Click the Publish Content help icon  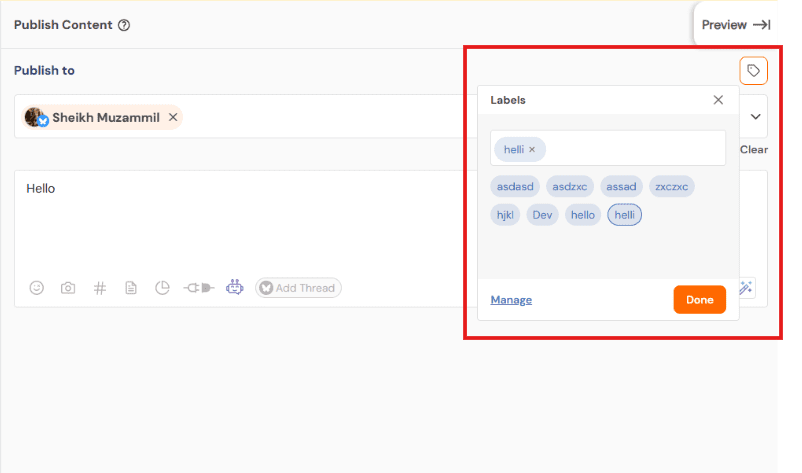click(124, 25)
